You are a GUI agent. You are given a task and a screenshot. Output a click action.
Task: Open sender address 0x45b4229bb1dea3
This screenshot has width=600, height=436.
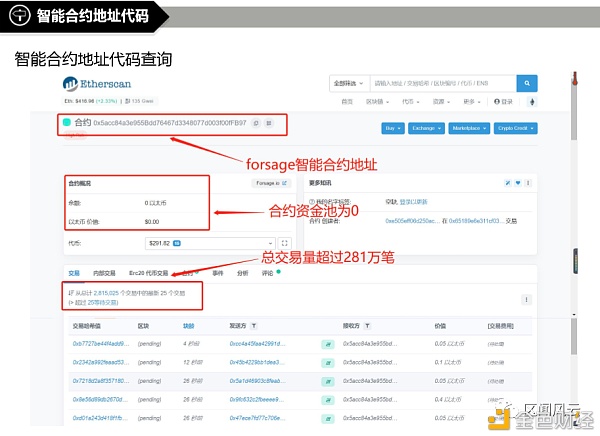pyautogui.click(x=257, y=362)
